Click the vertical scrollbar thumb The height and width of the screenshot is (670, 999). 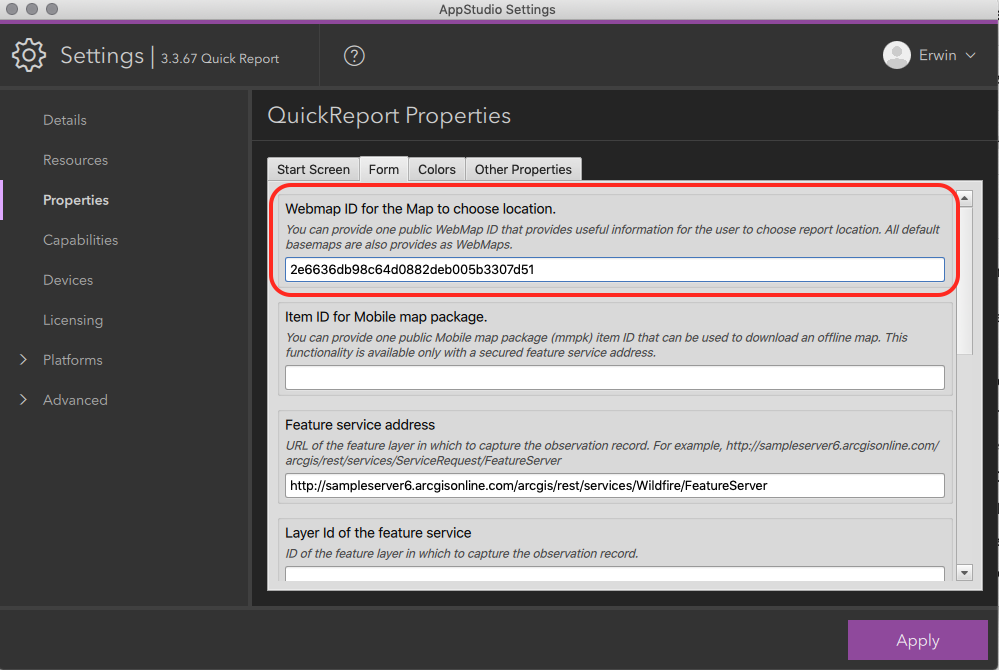coord(965,280)
